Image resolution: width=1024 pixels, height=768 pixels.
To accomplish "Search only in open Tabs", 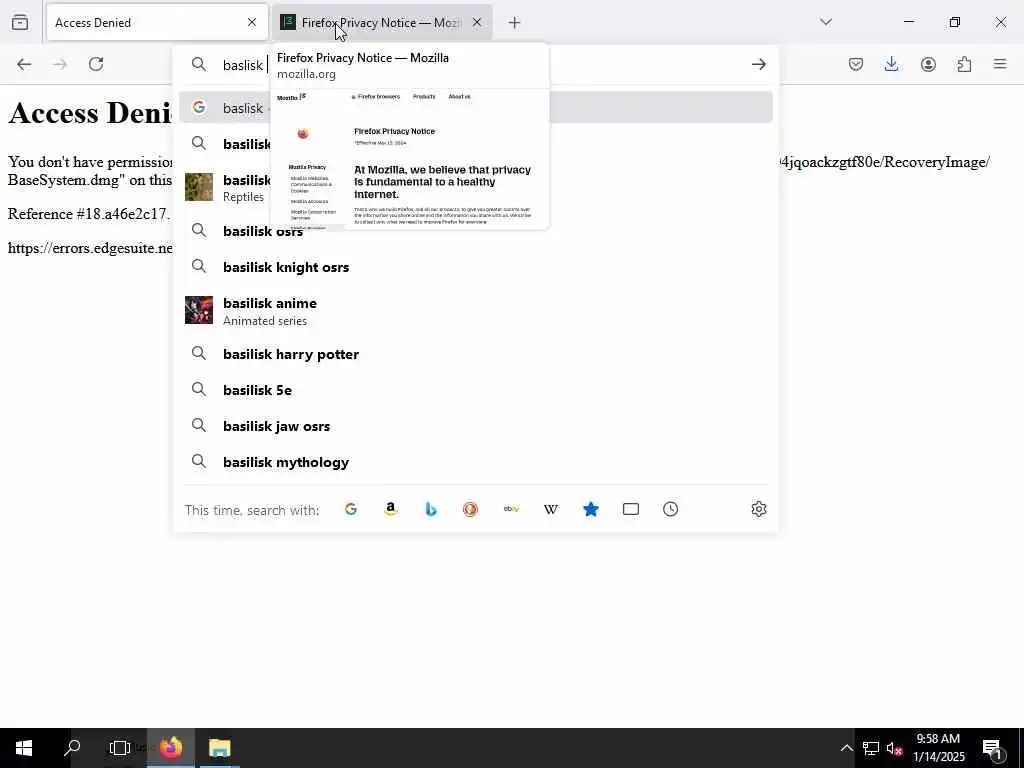I will 631,509.
